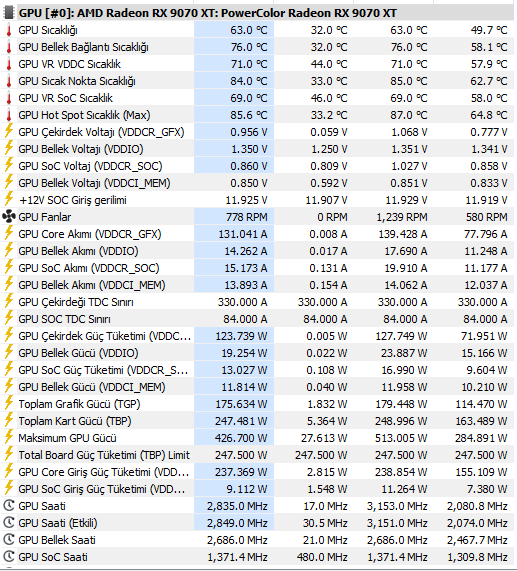Click thermometer icon next to GPU Bellek Bağlantı Sıcaklığı
Image resolution: width=517 pixels, height=571 pixels.
[x=9, y=47]
